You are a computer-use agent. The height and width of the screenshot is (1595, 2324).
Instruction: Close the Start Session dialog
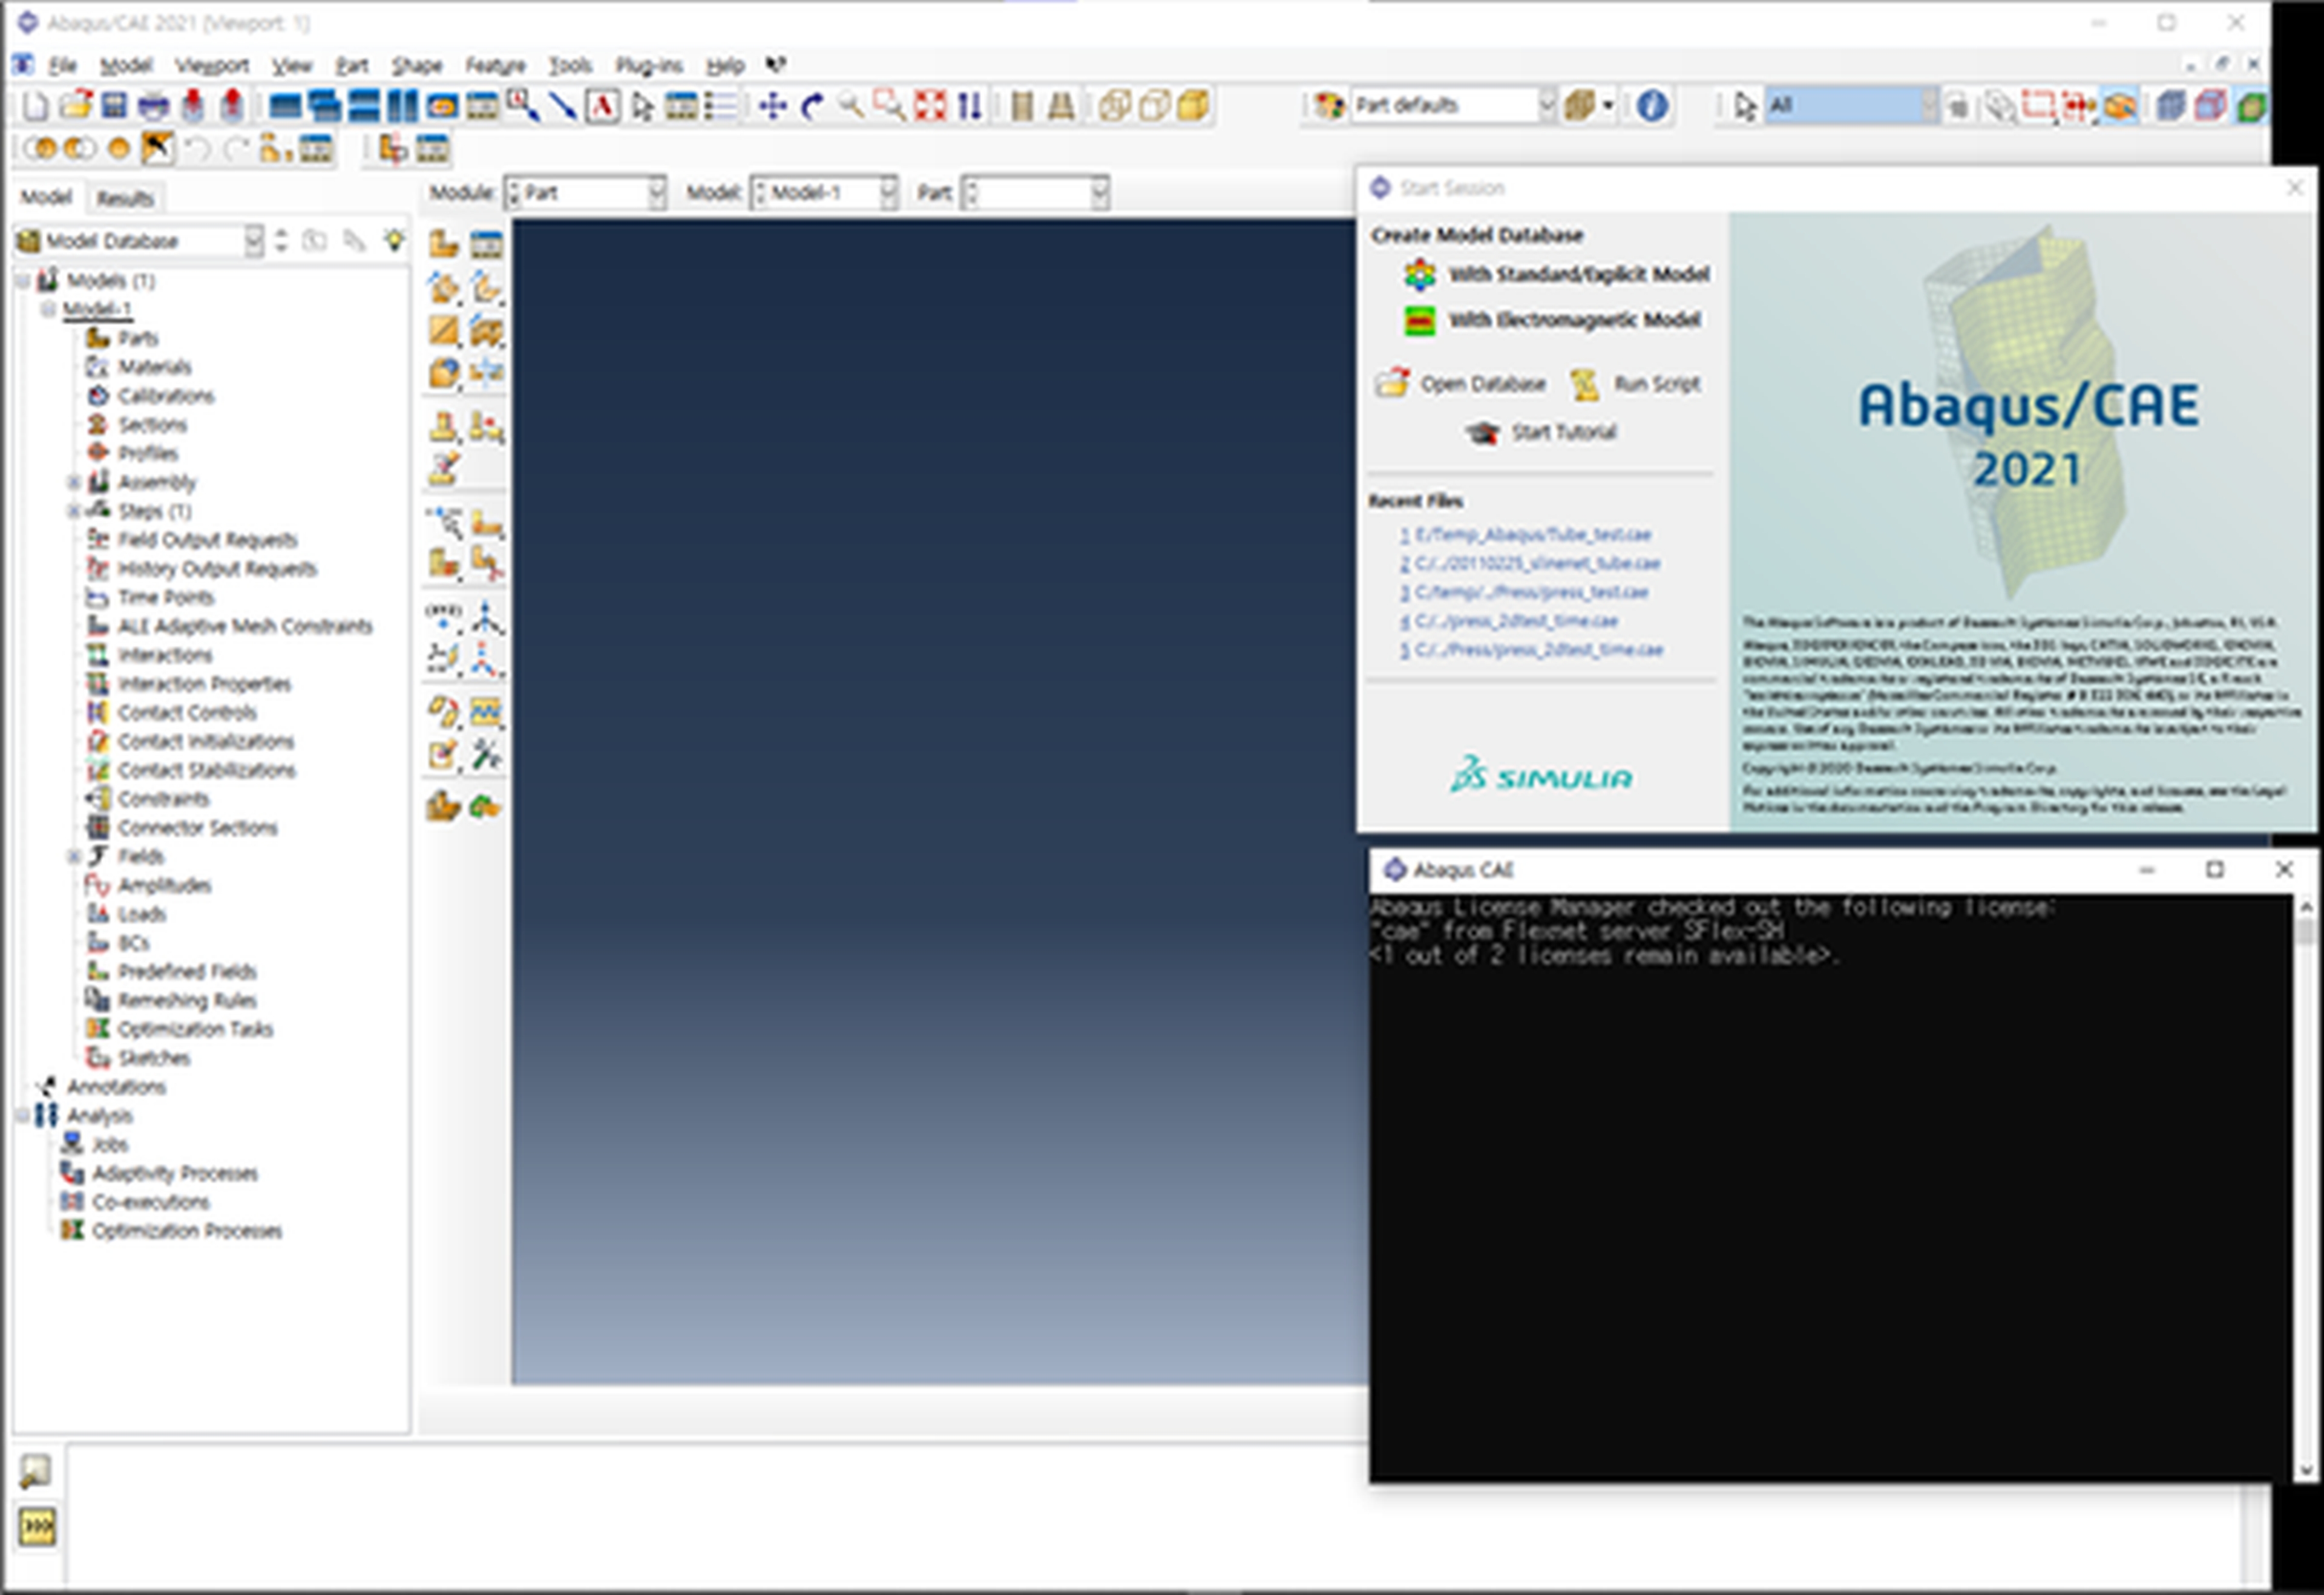(2295, 188)
